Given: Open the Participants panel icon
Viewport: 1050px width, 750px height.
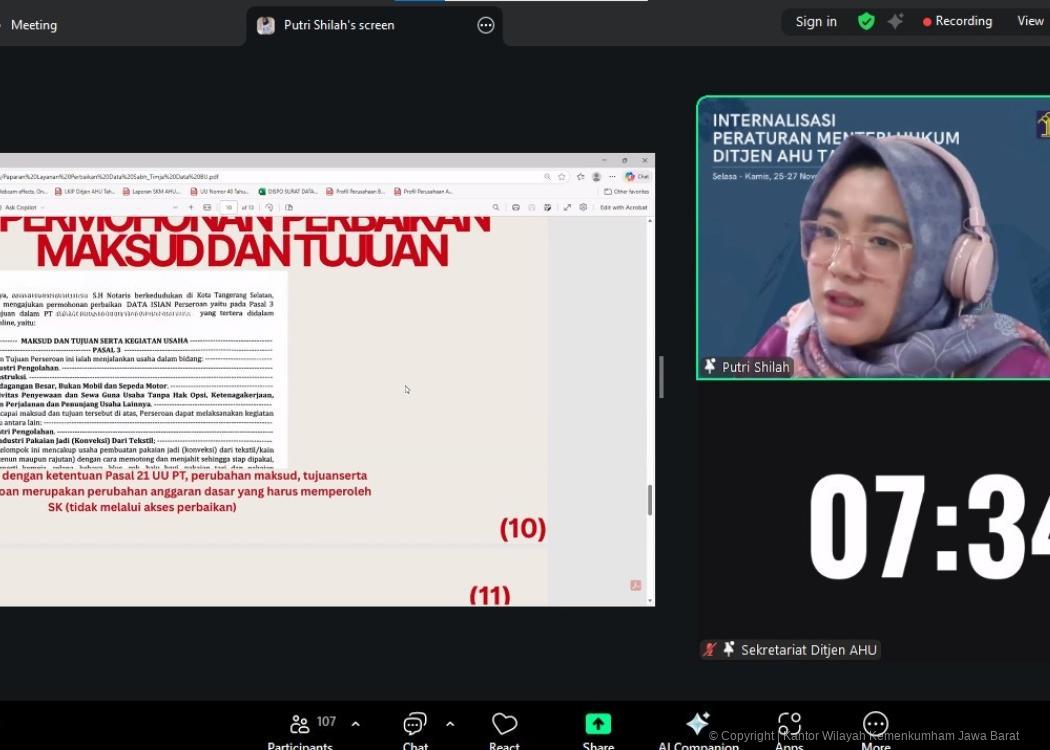Looking at the screenshot, I should pos(300,724).
